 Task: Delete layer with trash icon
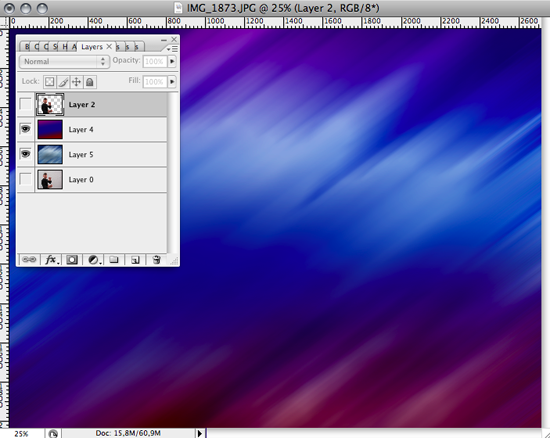[x=156, y=260]
